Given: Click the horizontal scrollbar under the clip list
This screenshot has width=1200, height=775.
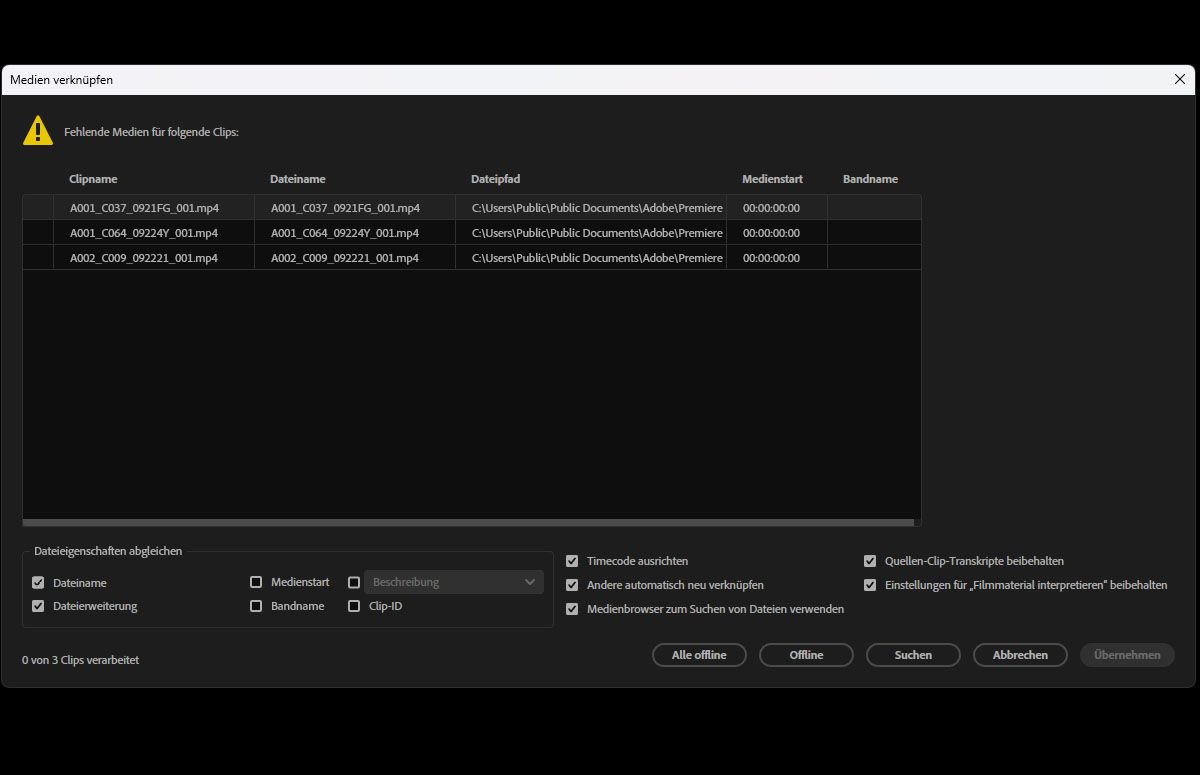Looking at the screenshot, I should [468, 522].
